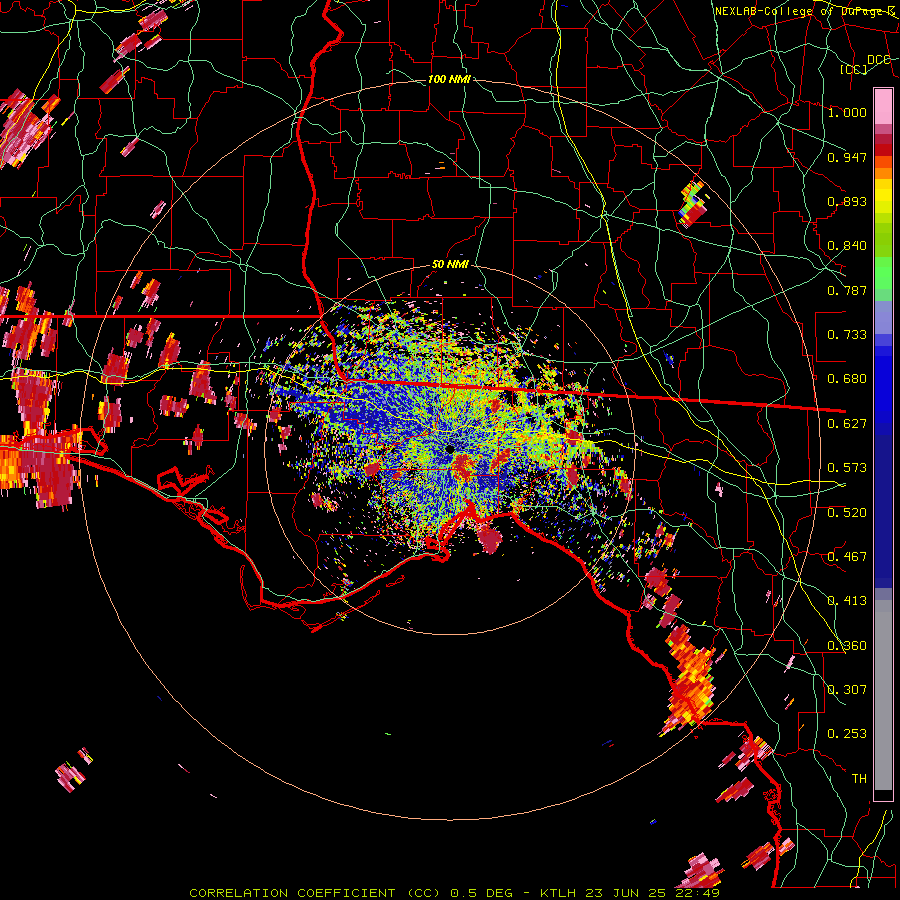The width and height of the screenshot is (900, 900).
Task: Click the 0.467 scale label
Action: point(847,557)
